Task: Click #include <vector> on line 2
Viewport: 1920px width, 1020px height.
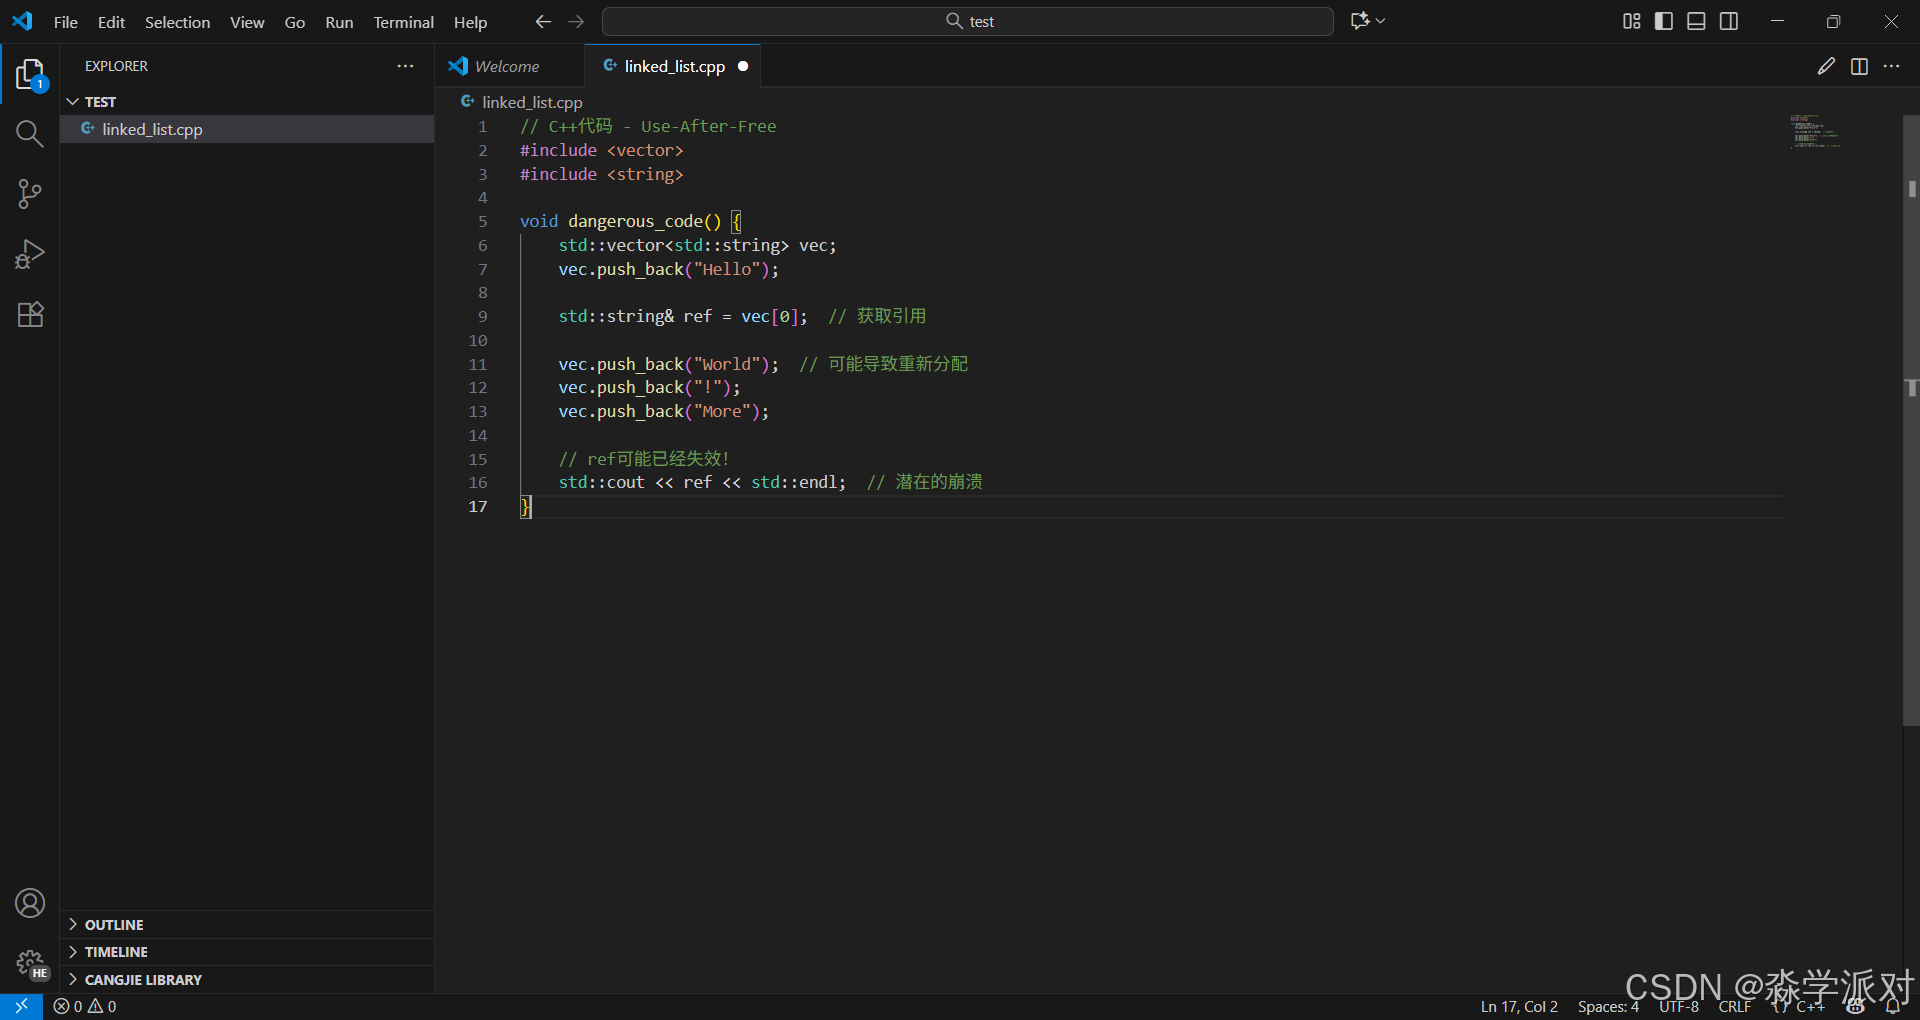Action: pos(601,150)
